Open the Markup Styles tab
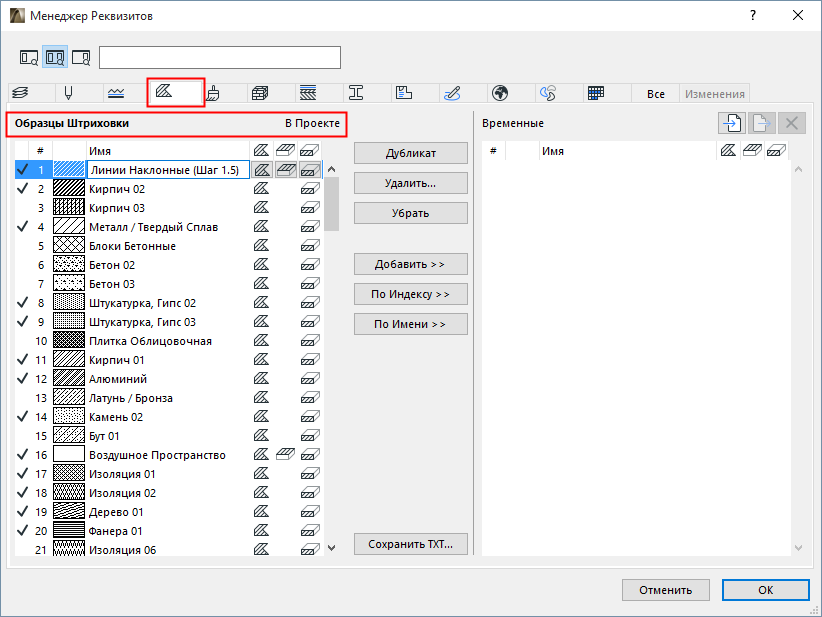 coord(452,93)
